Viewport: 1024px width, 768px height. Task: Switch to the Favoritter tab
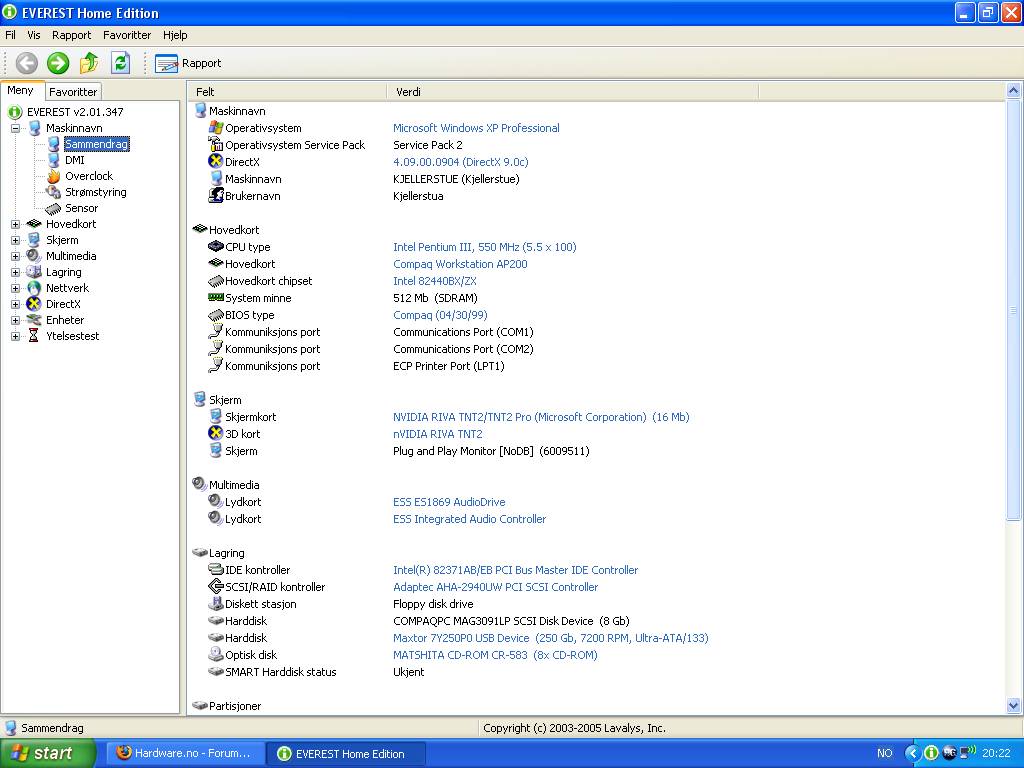point(73,92)
